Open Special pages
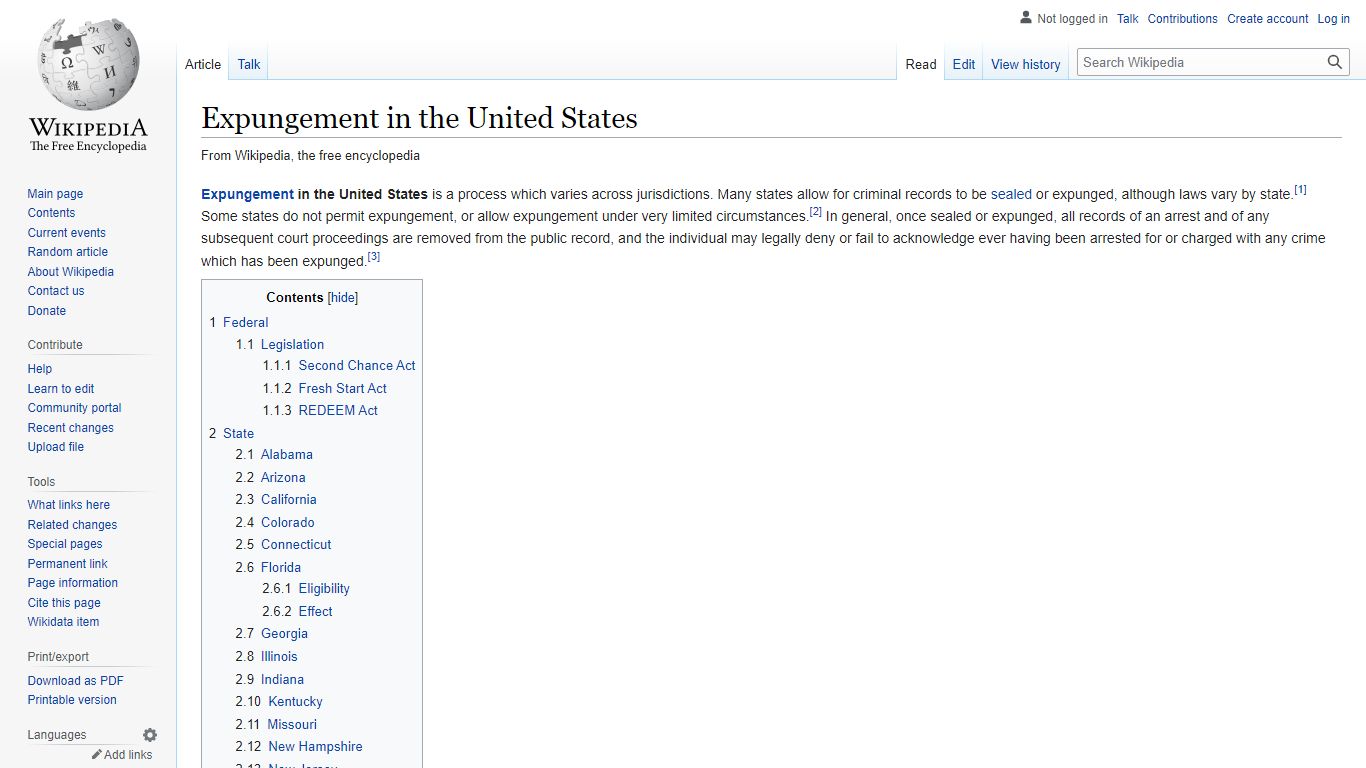Image resolution: width=1366 pixels, height=768 pixels. [x=65, y=544]
